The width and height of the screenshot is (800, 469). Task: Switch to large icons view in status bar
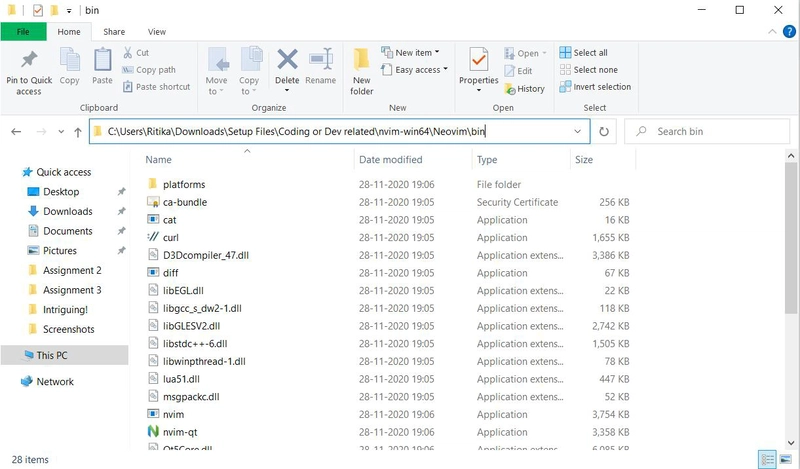click(x=785, y=459)
